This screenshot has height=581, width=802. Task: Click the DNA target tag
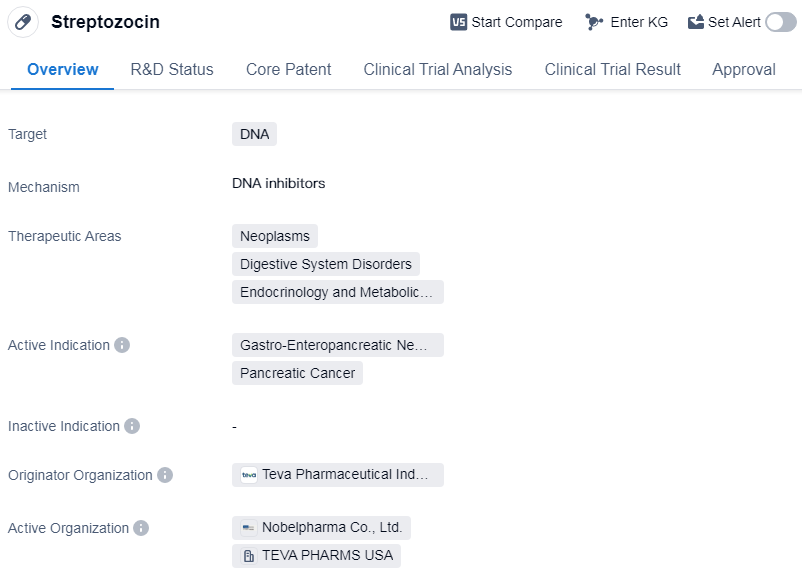point(254,134)
